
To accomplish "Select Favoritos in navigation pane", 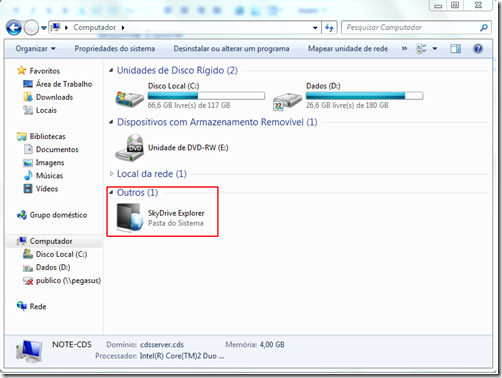I will pyautogui.click(x=45, y=71).
